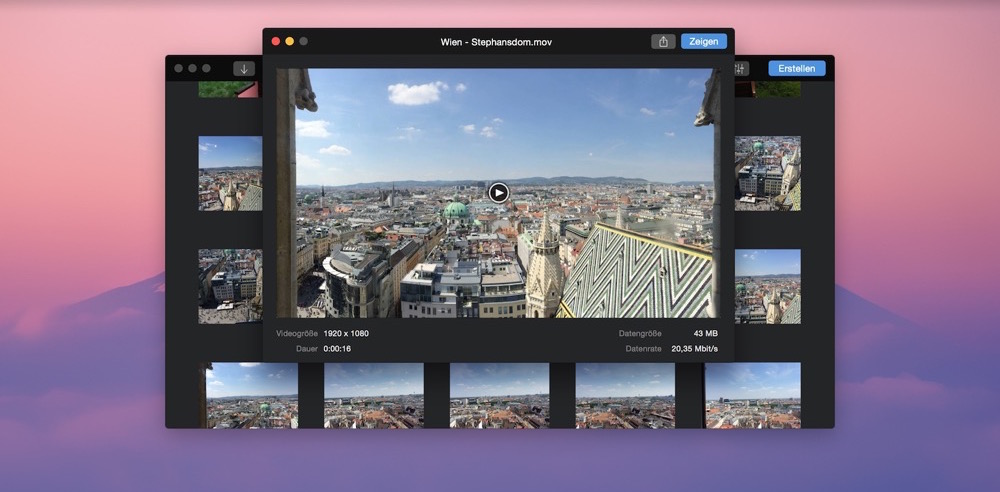Select the first thumbnail in the bottom row
The width and height of the screenshot is (1000, 492).
[252, 395]
